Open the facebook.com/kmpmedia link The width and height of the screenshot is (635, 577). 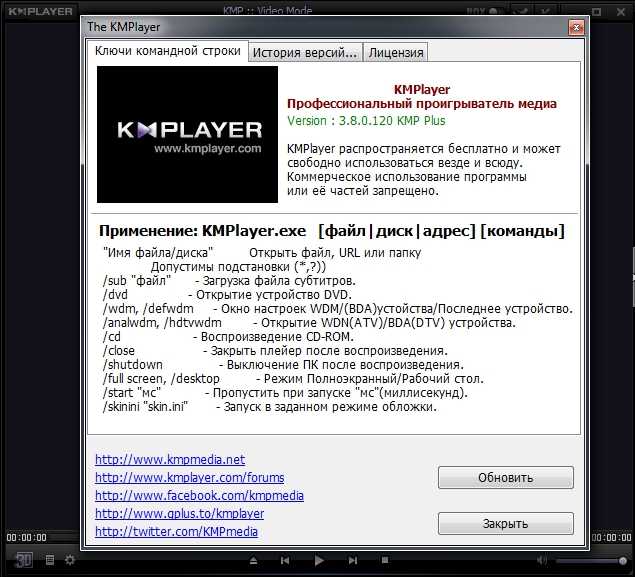tap(199, 496)
